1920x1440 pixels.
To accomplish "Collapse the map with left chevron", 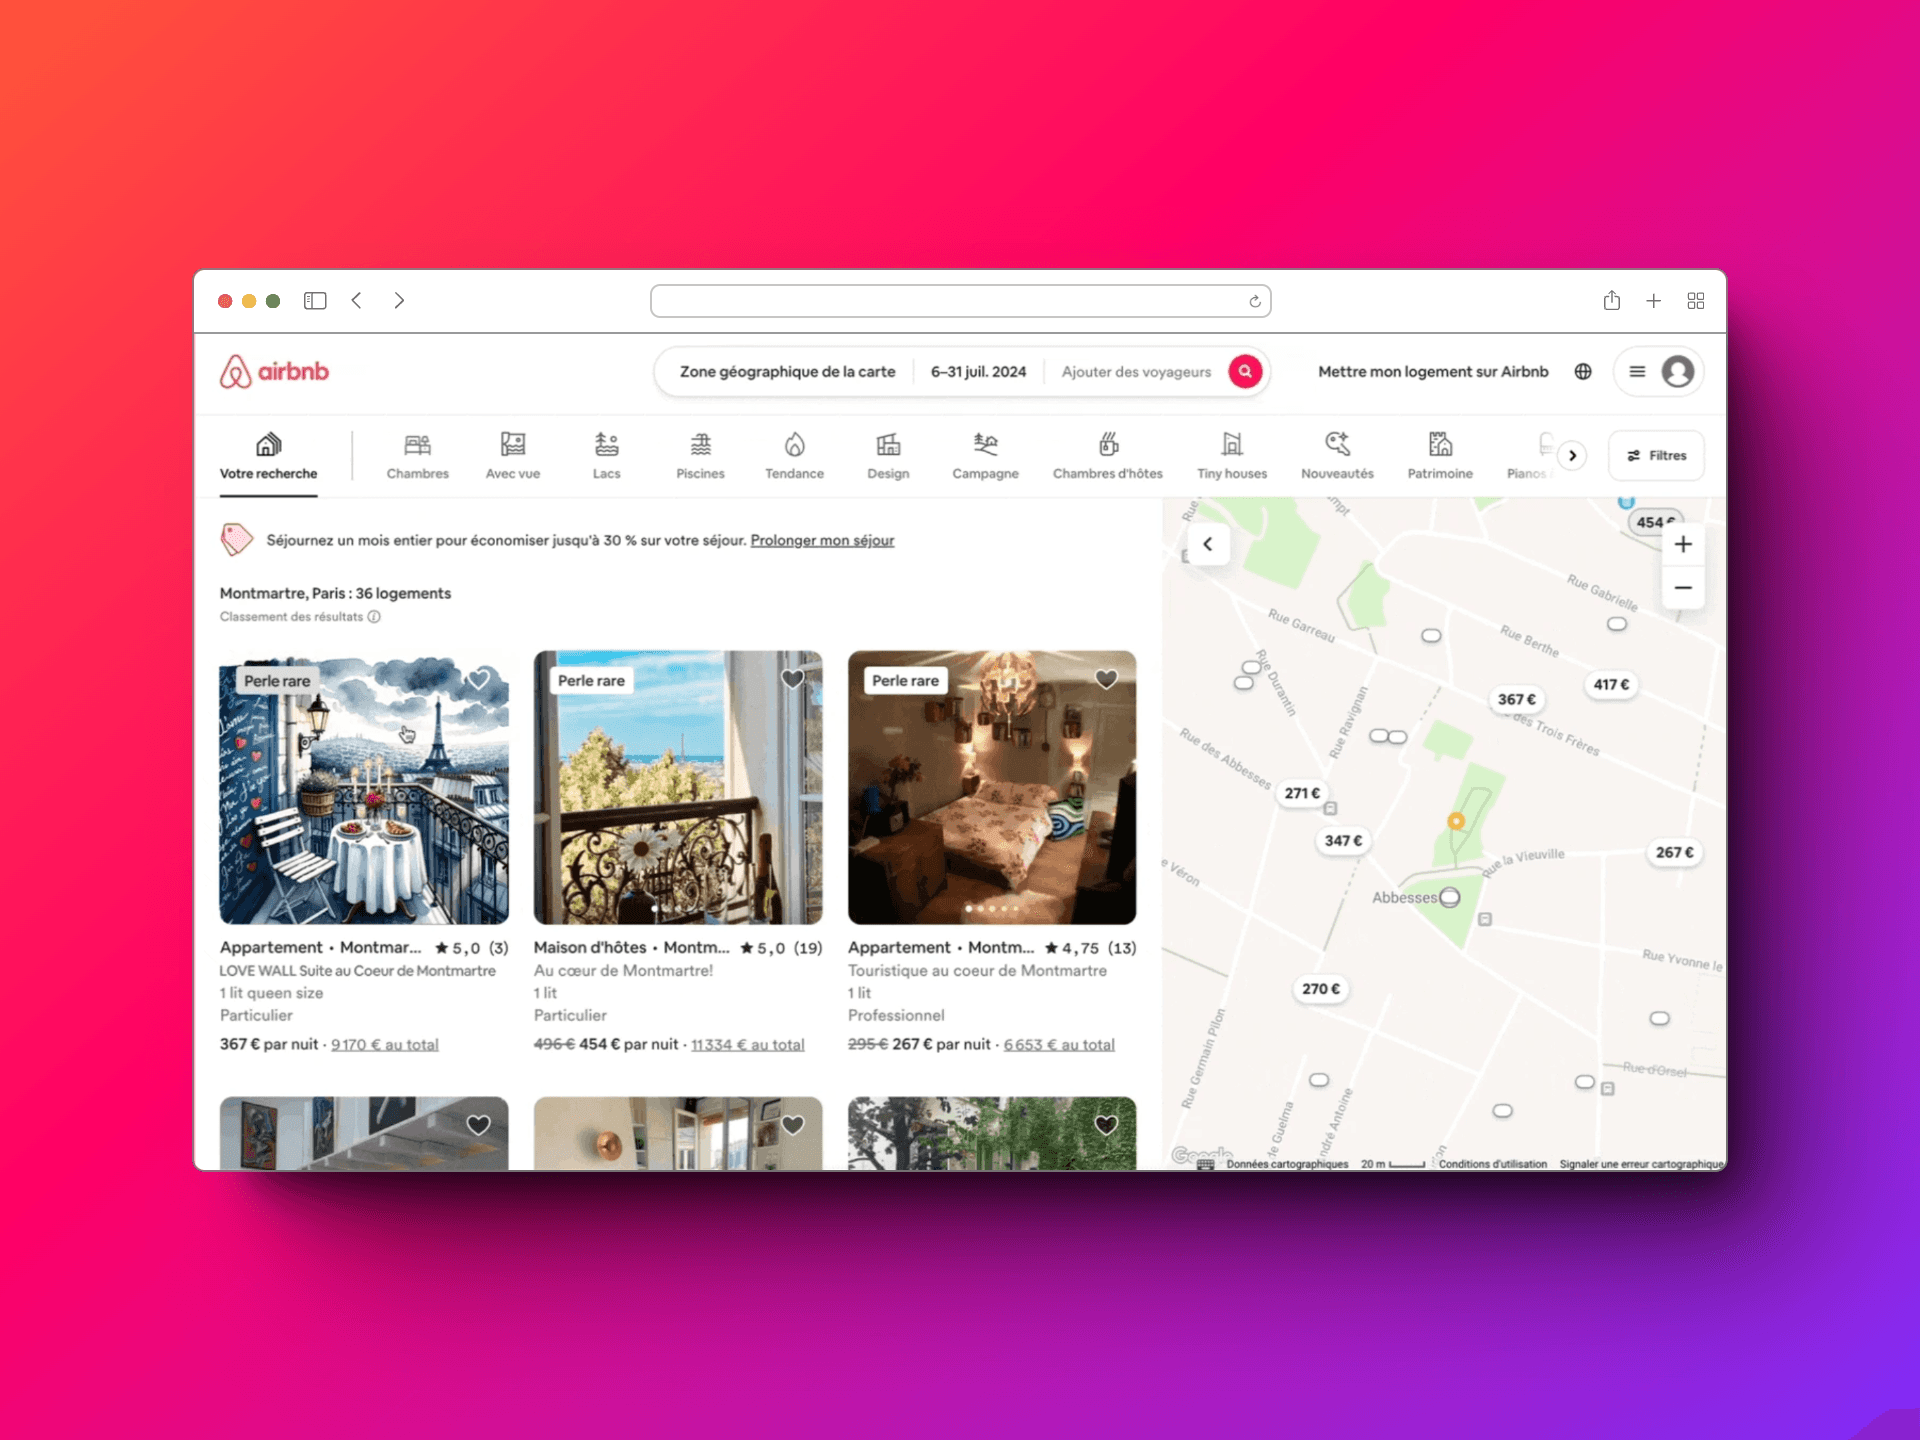I will (x=1208, y=544).
